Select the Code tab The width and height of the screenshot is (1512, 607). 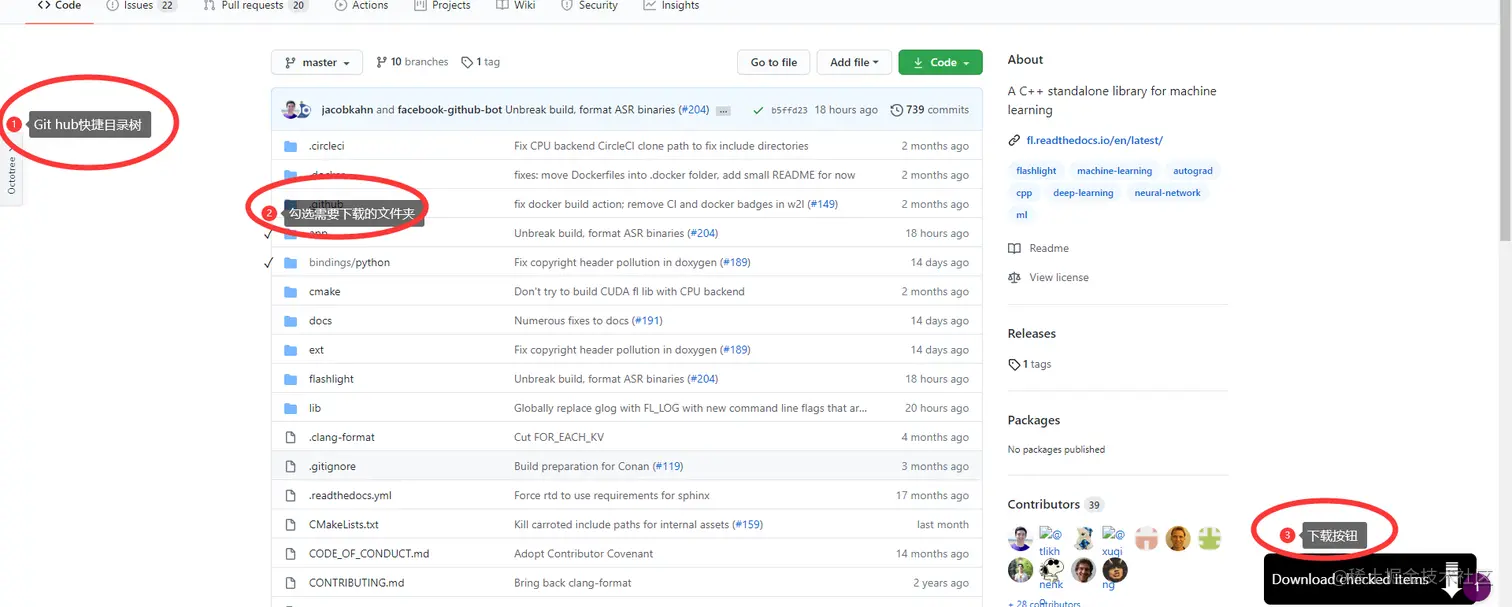coord(59,5)
